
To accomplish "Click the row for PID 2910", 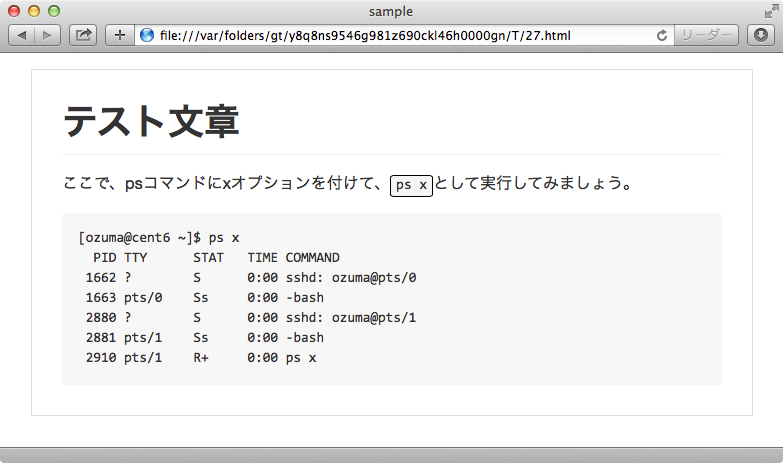I will point(201,358).
